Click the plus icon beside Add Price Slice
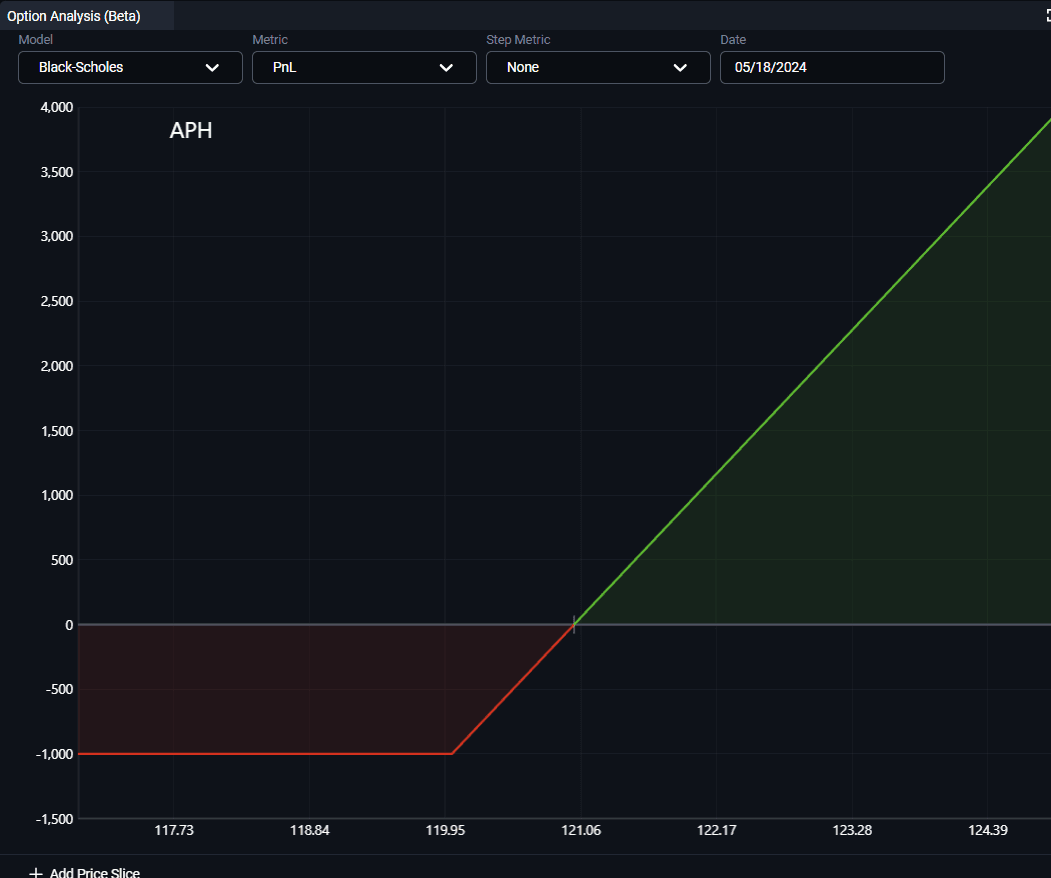This screenshot has width=1051, height=878. 36,873
